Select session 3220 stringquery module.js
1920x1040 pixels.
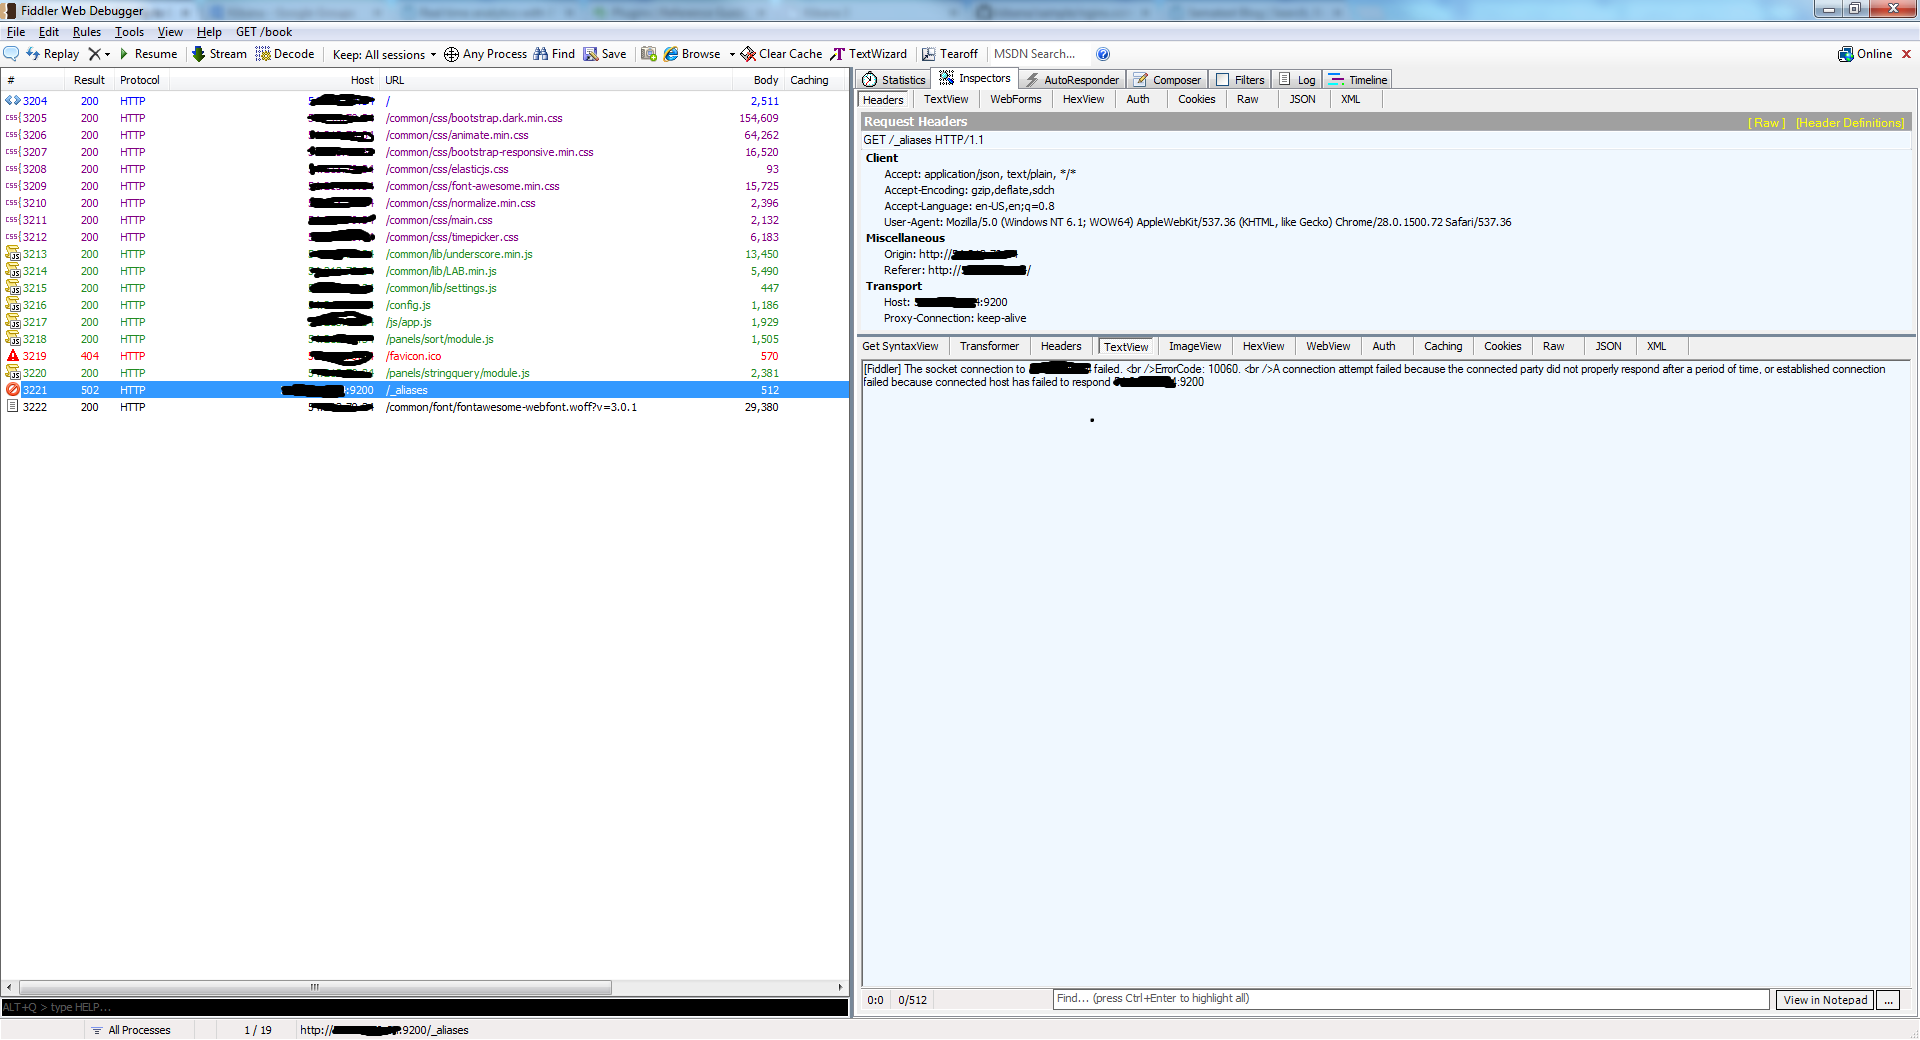click(425, 373)
